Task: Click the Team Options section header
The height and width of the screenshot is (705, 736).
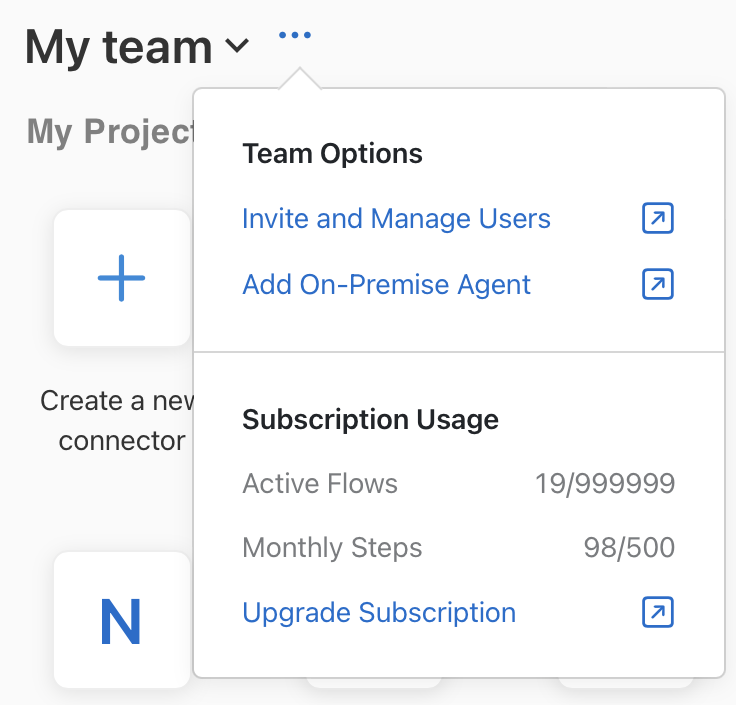Action: click(332, 154)
